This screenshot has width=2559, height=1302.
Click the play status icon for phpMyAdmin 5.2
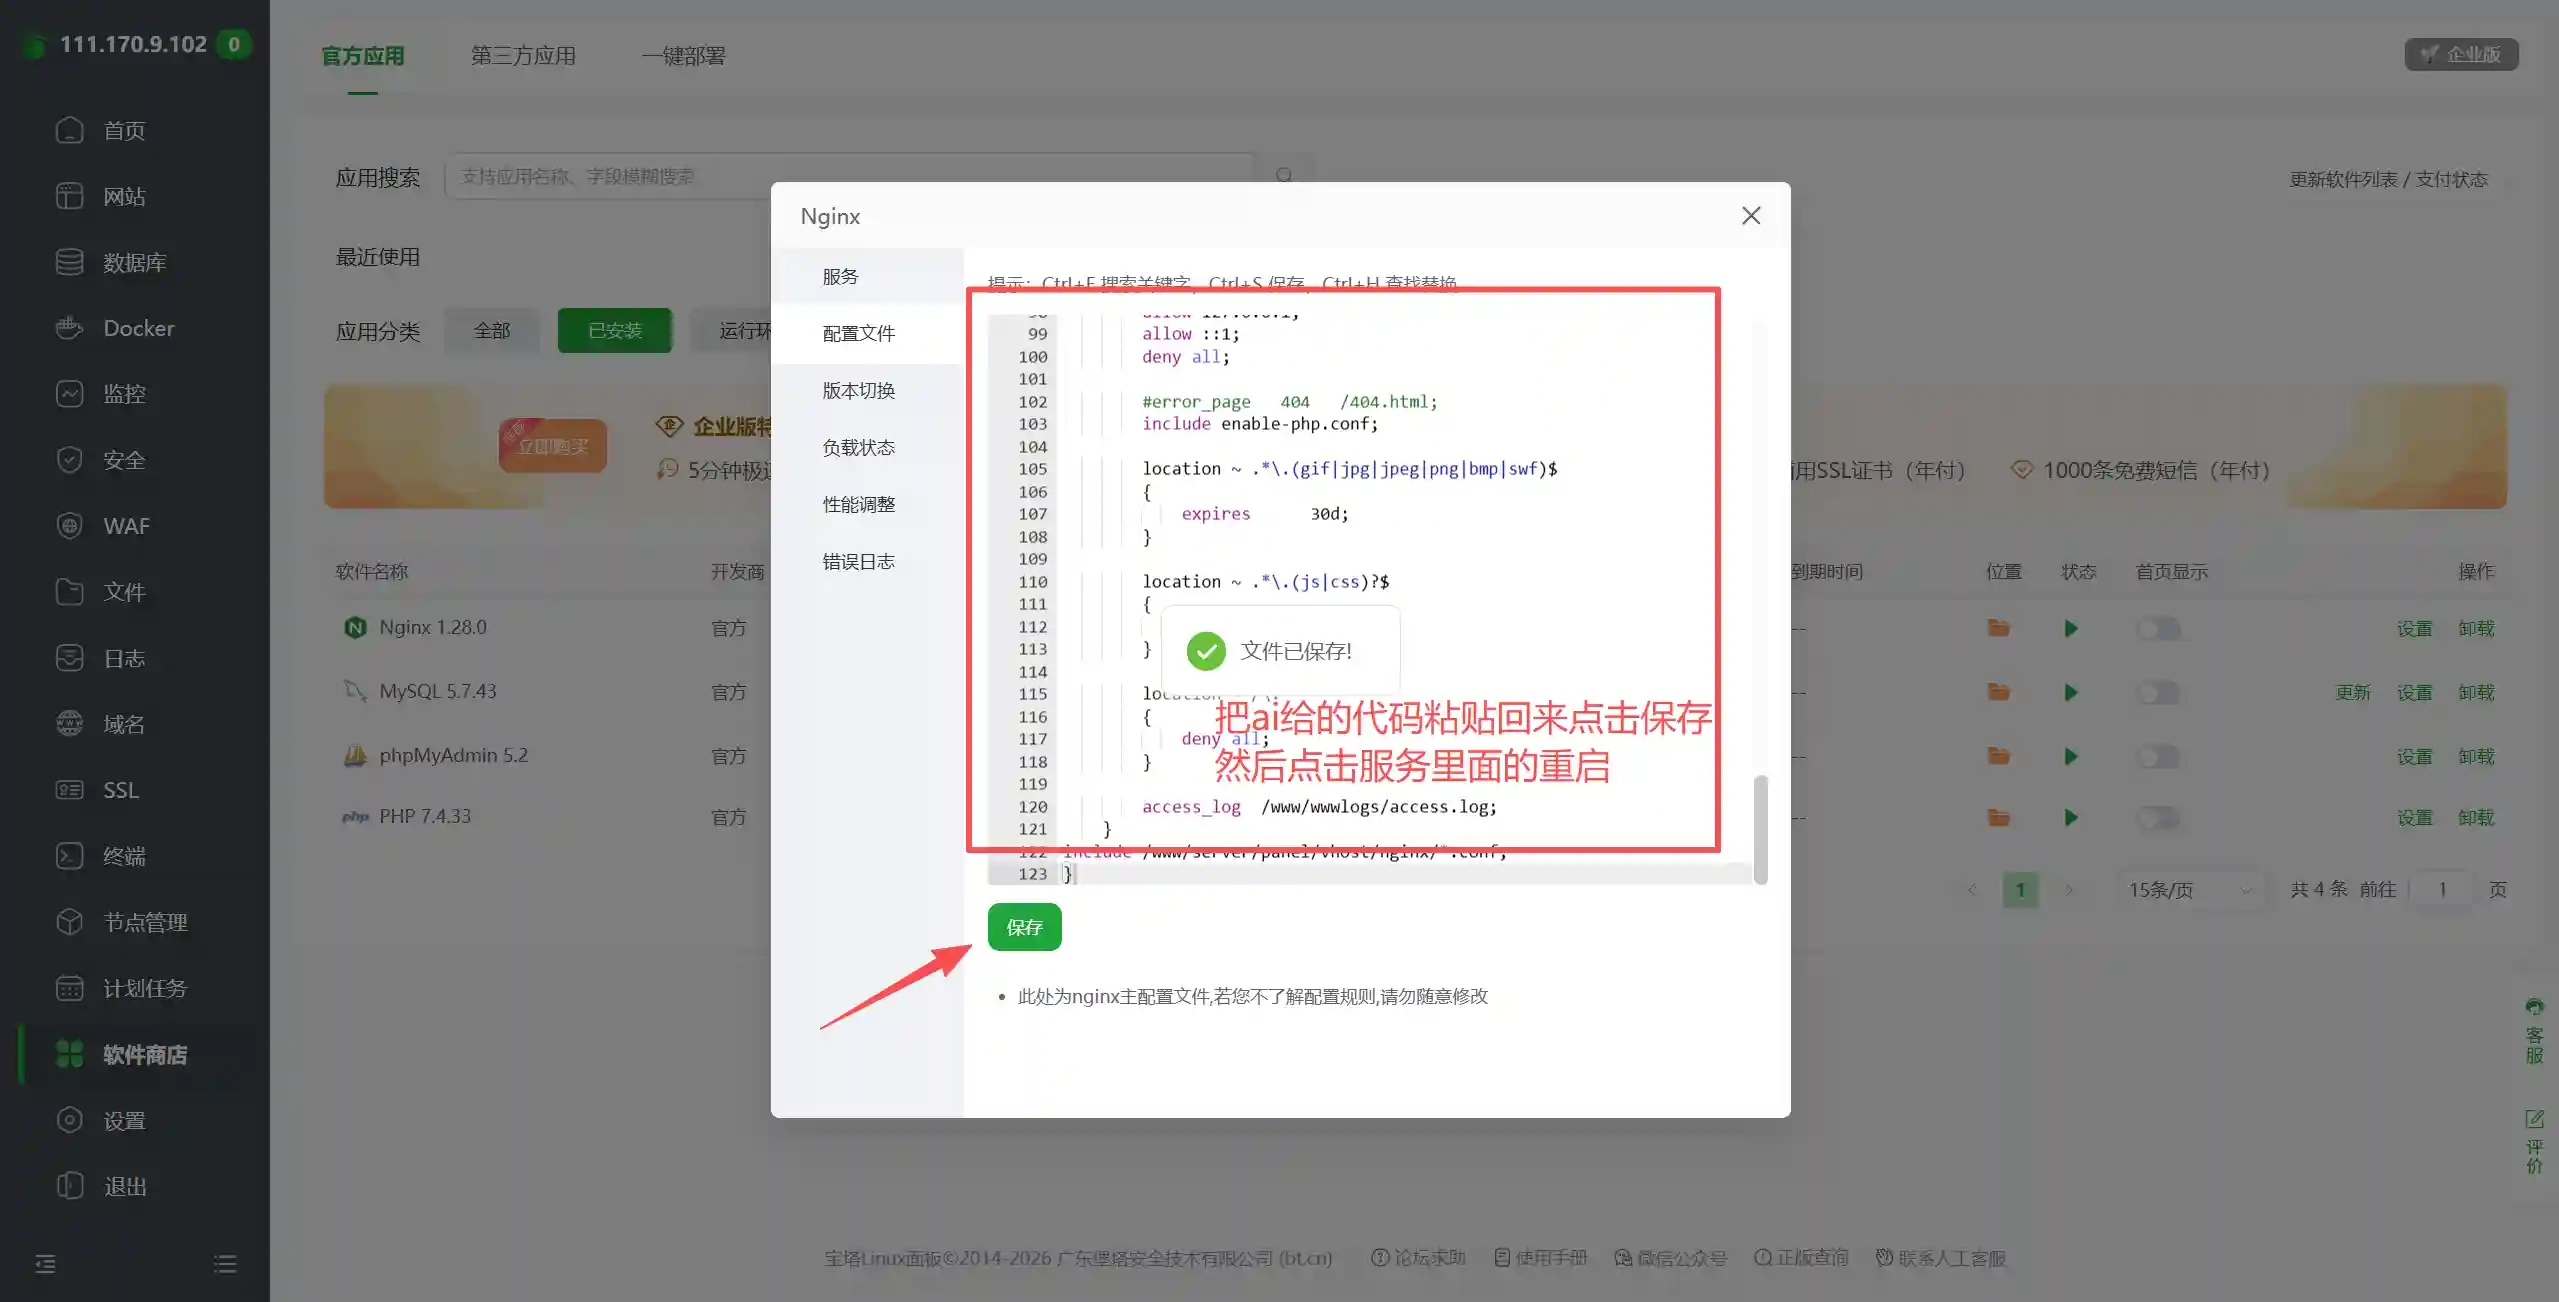click(x=2070, y=756)
